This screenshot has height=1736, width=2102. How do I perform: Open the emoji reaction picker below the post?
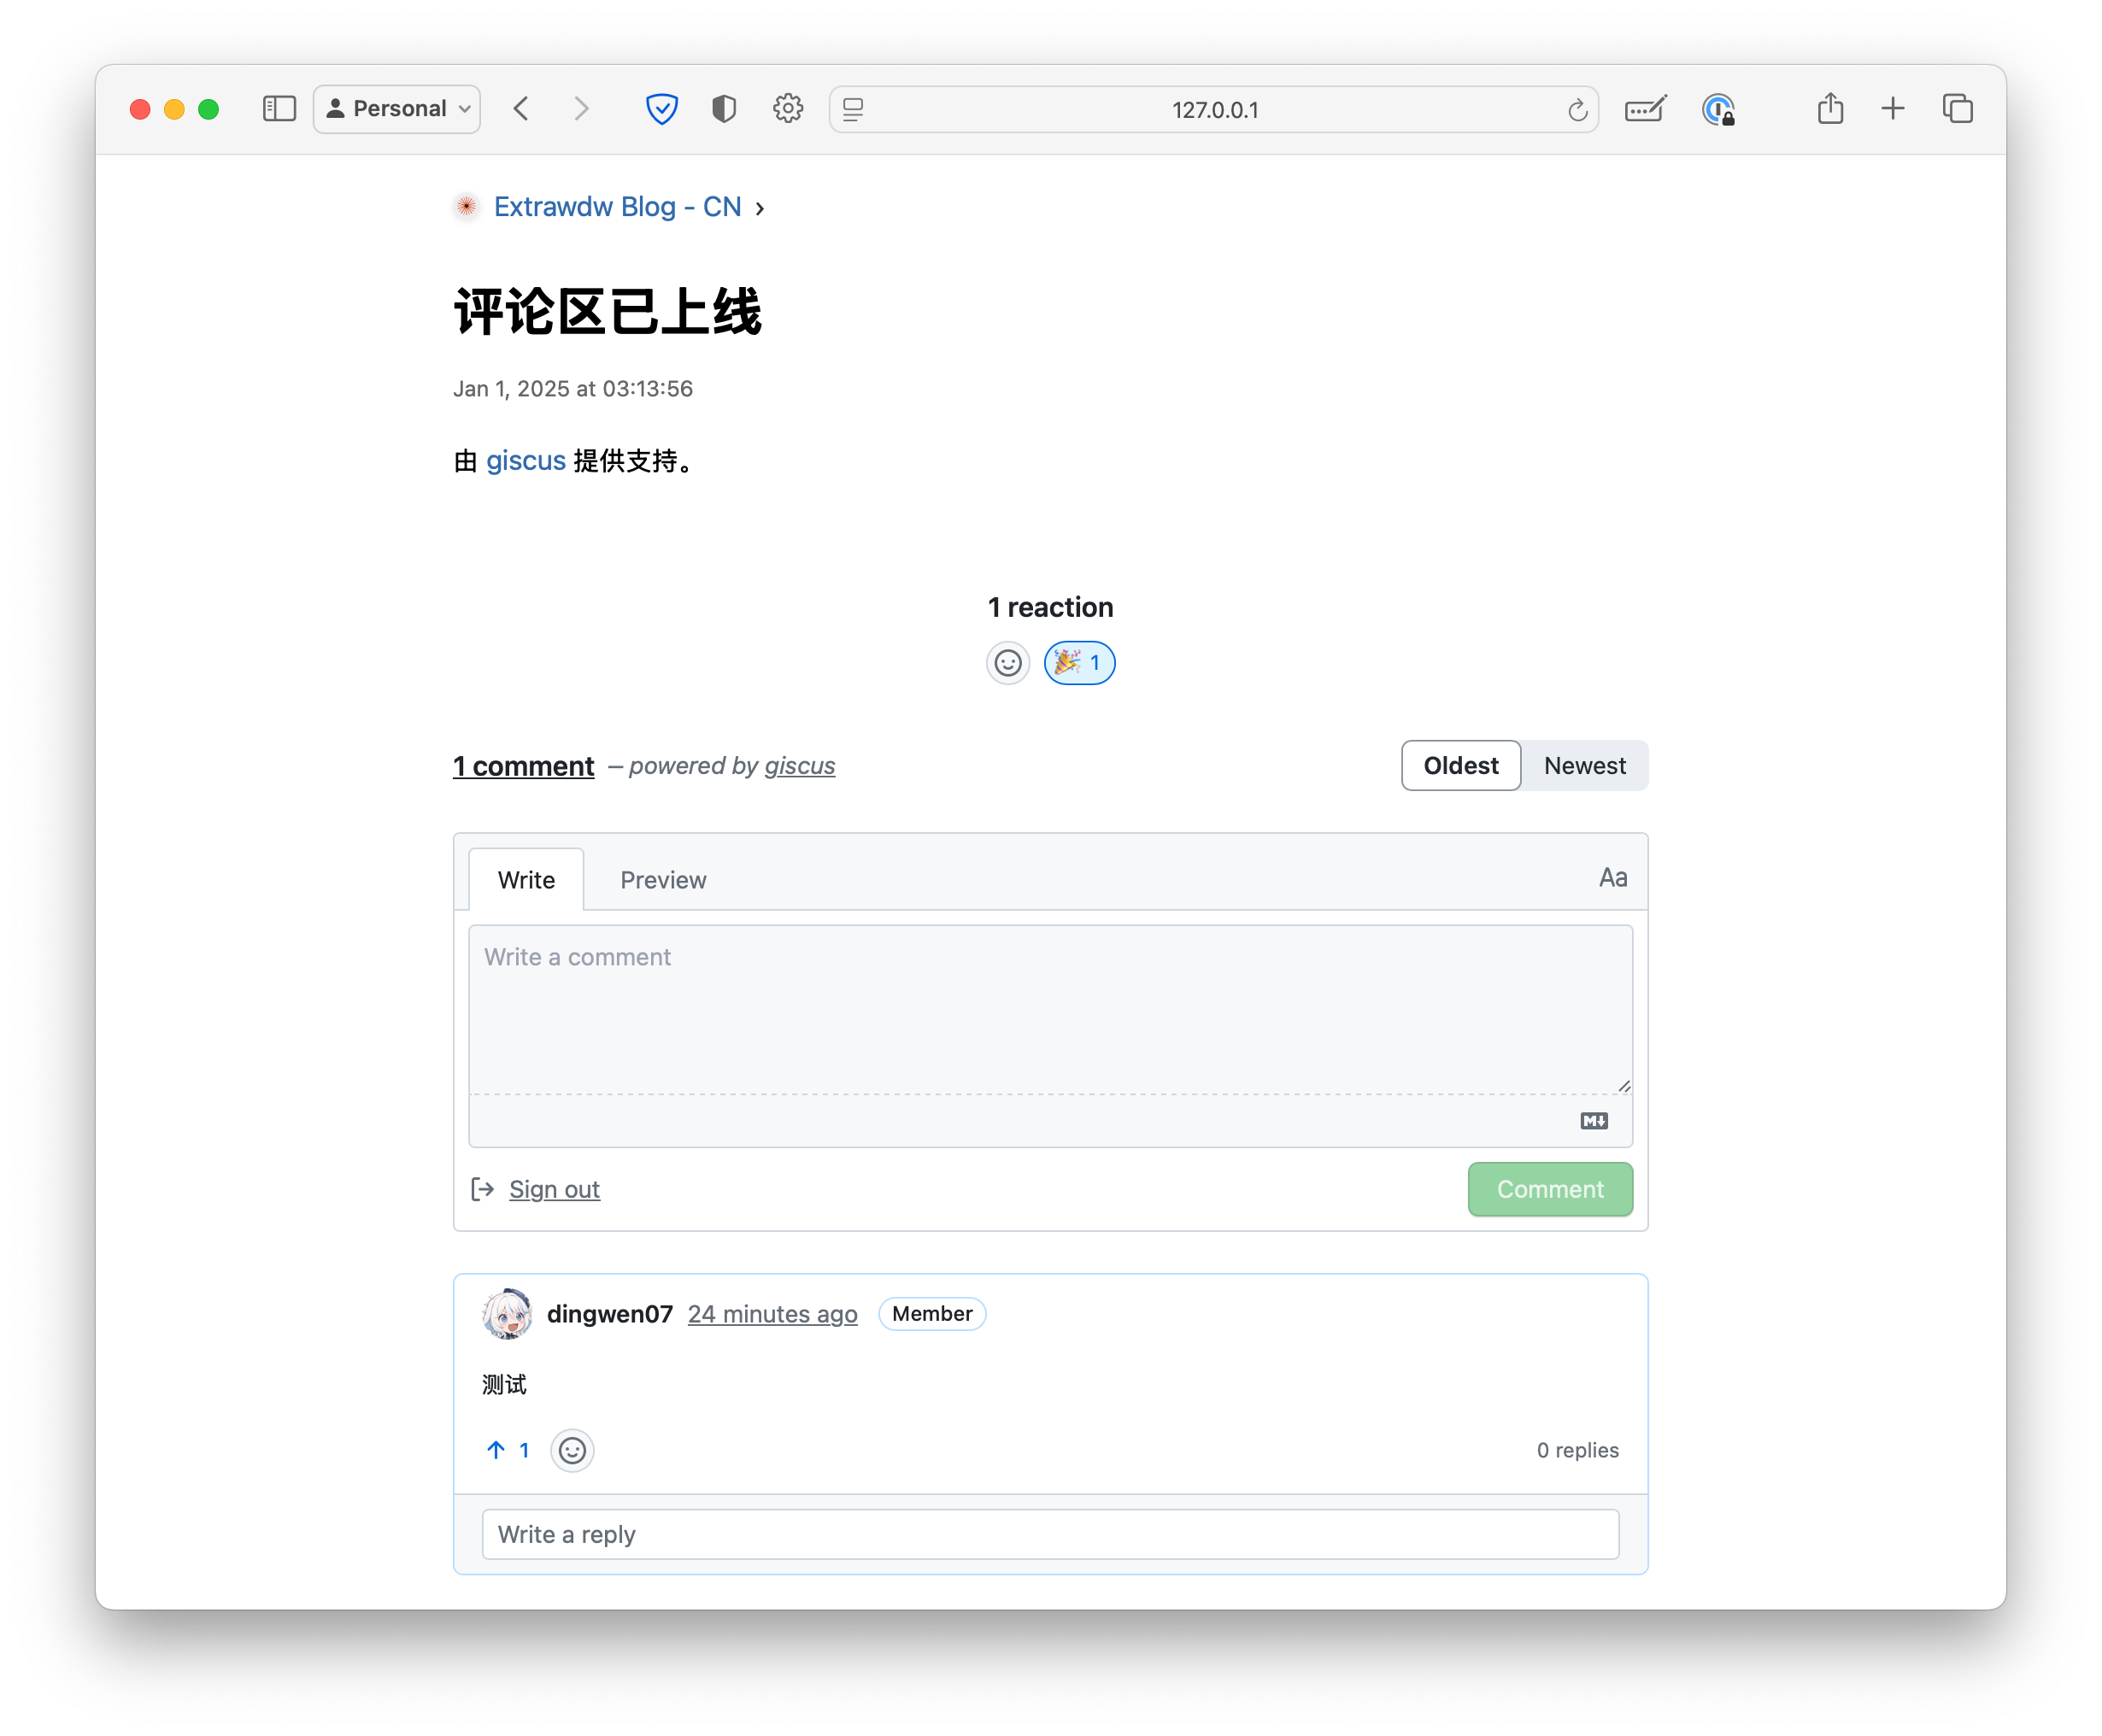(x=1008, y=662)
